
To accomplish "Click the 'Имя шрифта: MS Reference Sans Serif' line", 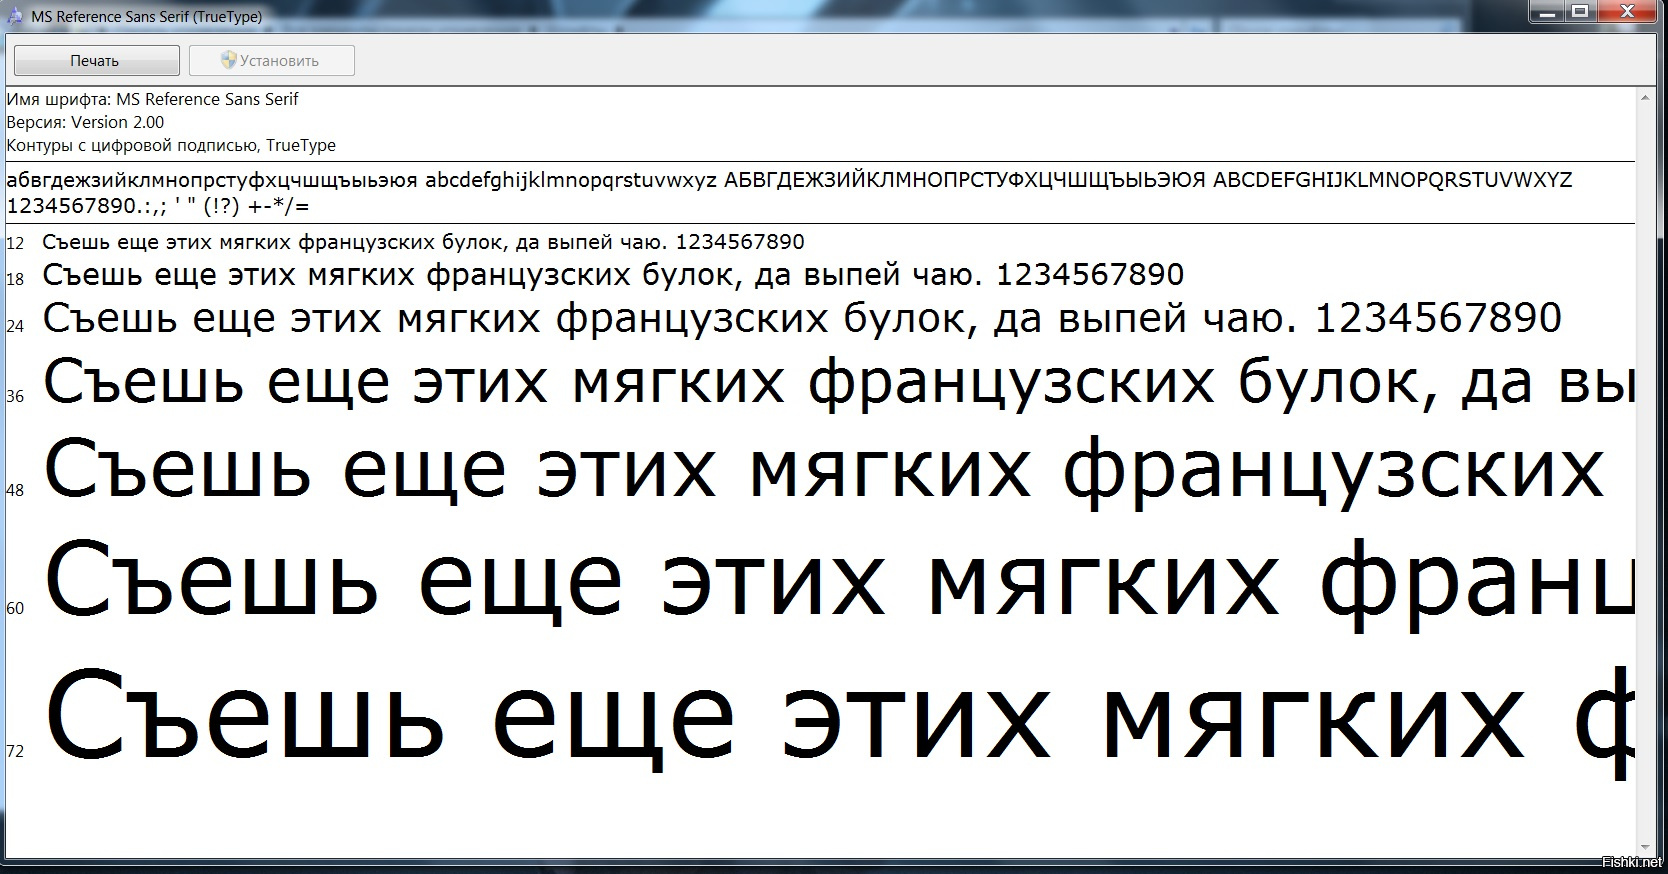I will (152, 99).
